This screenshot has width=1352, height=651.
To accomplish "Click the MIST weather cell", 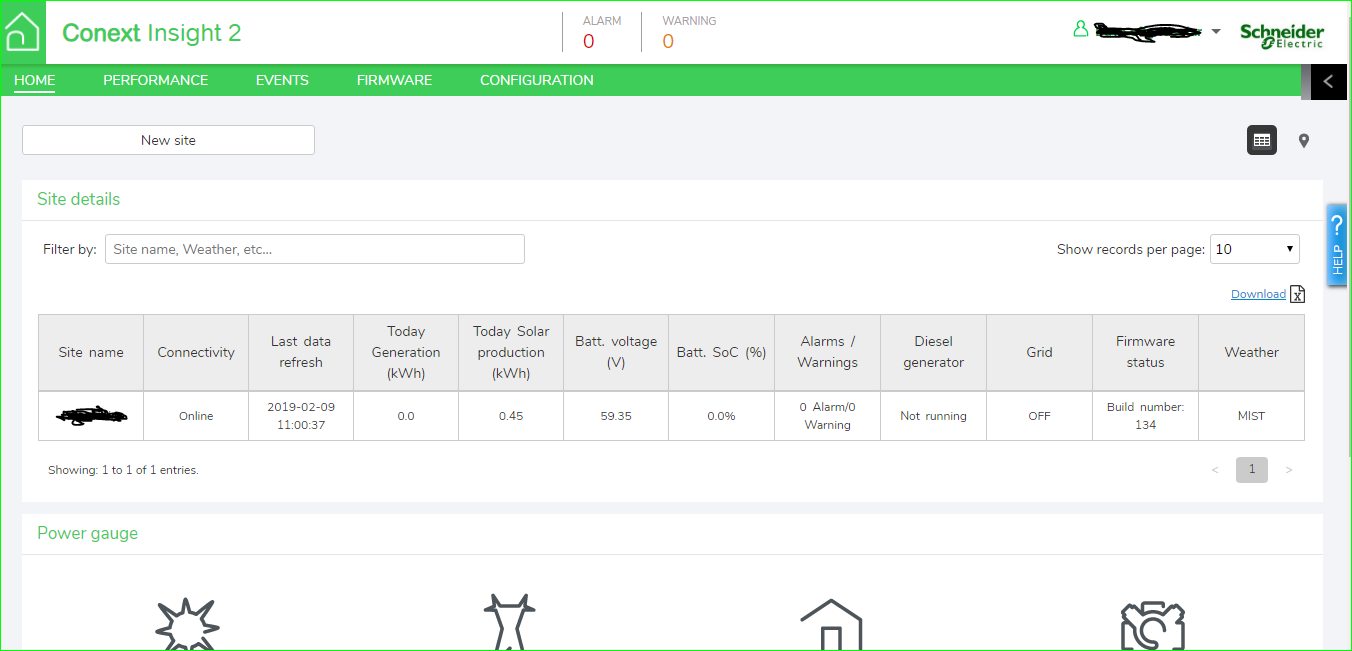I will click(1252, 416).
